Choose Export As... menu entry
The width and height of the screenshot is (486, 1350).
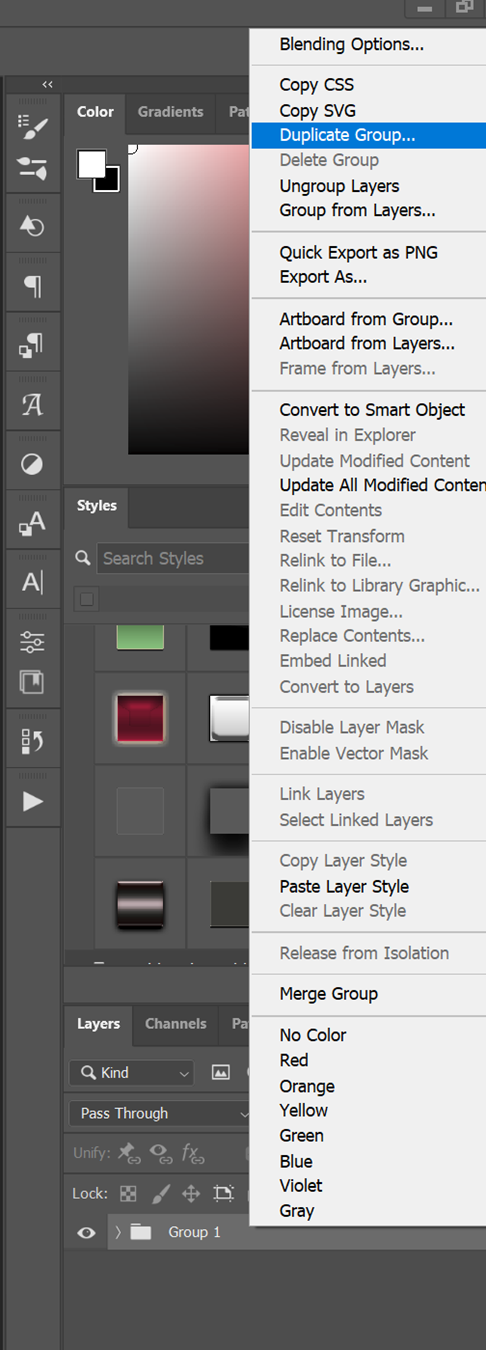pyautogui.click(x=323, y=277)
